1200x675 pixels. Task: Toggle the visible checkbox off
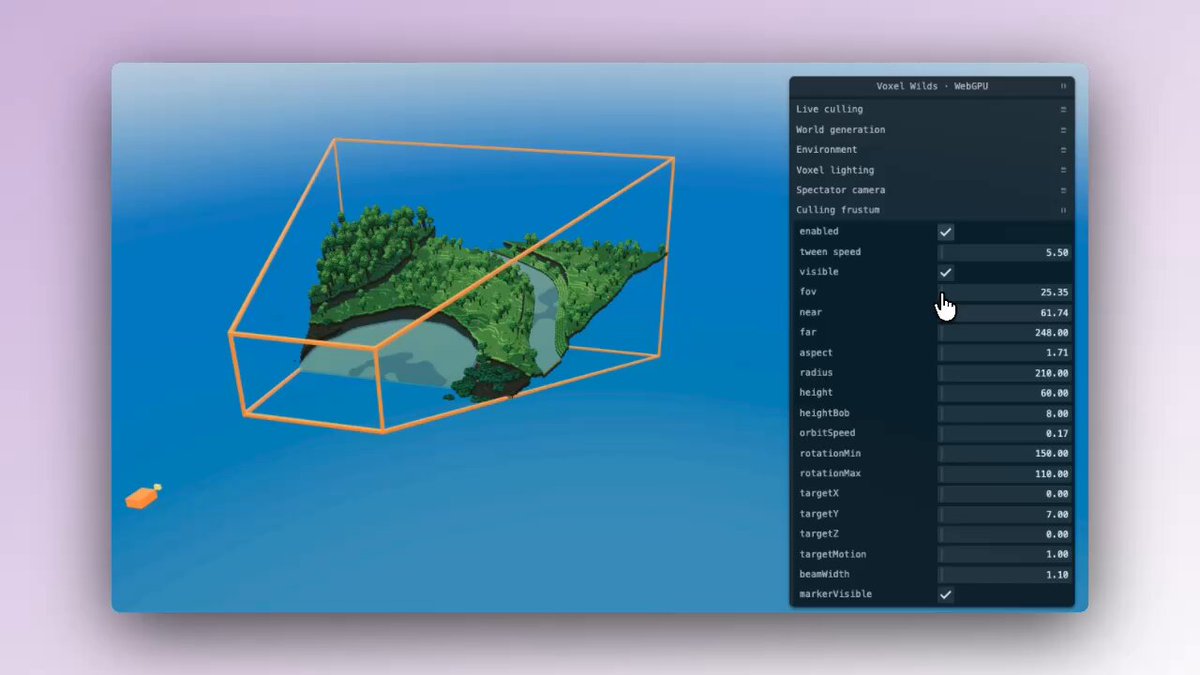[x=945, y=272]
